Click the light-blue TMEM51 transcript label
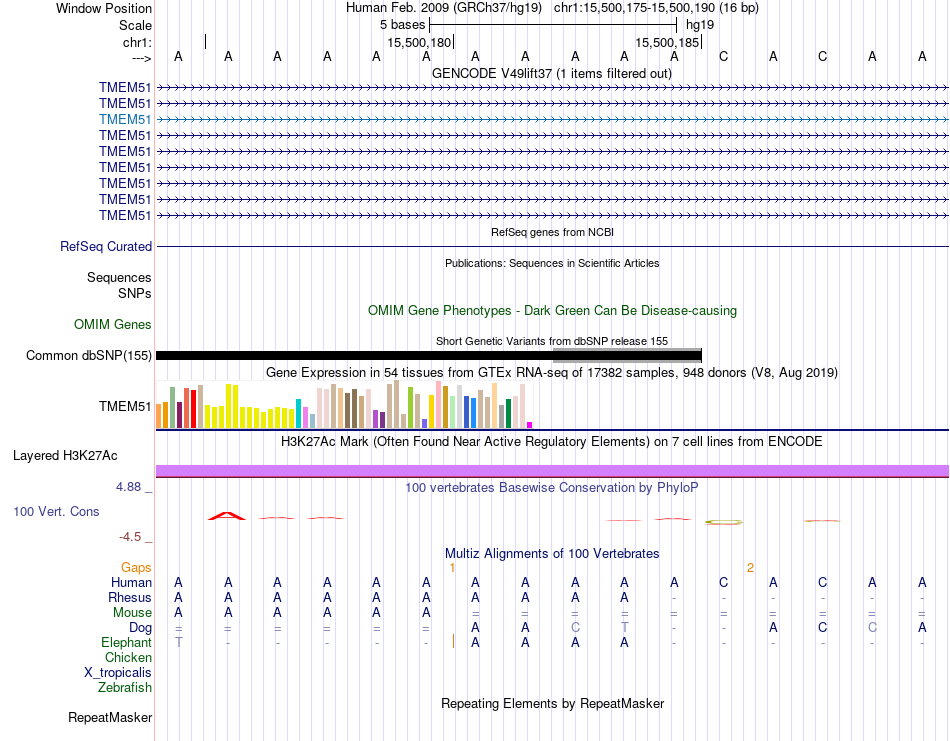950x741 pixels. pyautogui.click(x=125, y=119)
